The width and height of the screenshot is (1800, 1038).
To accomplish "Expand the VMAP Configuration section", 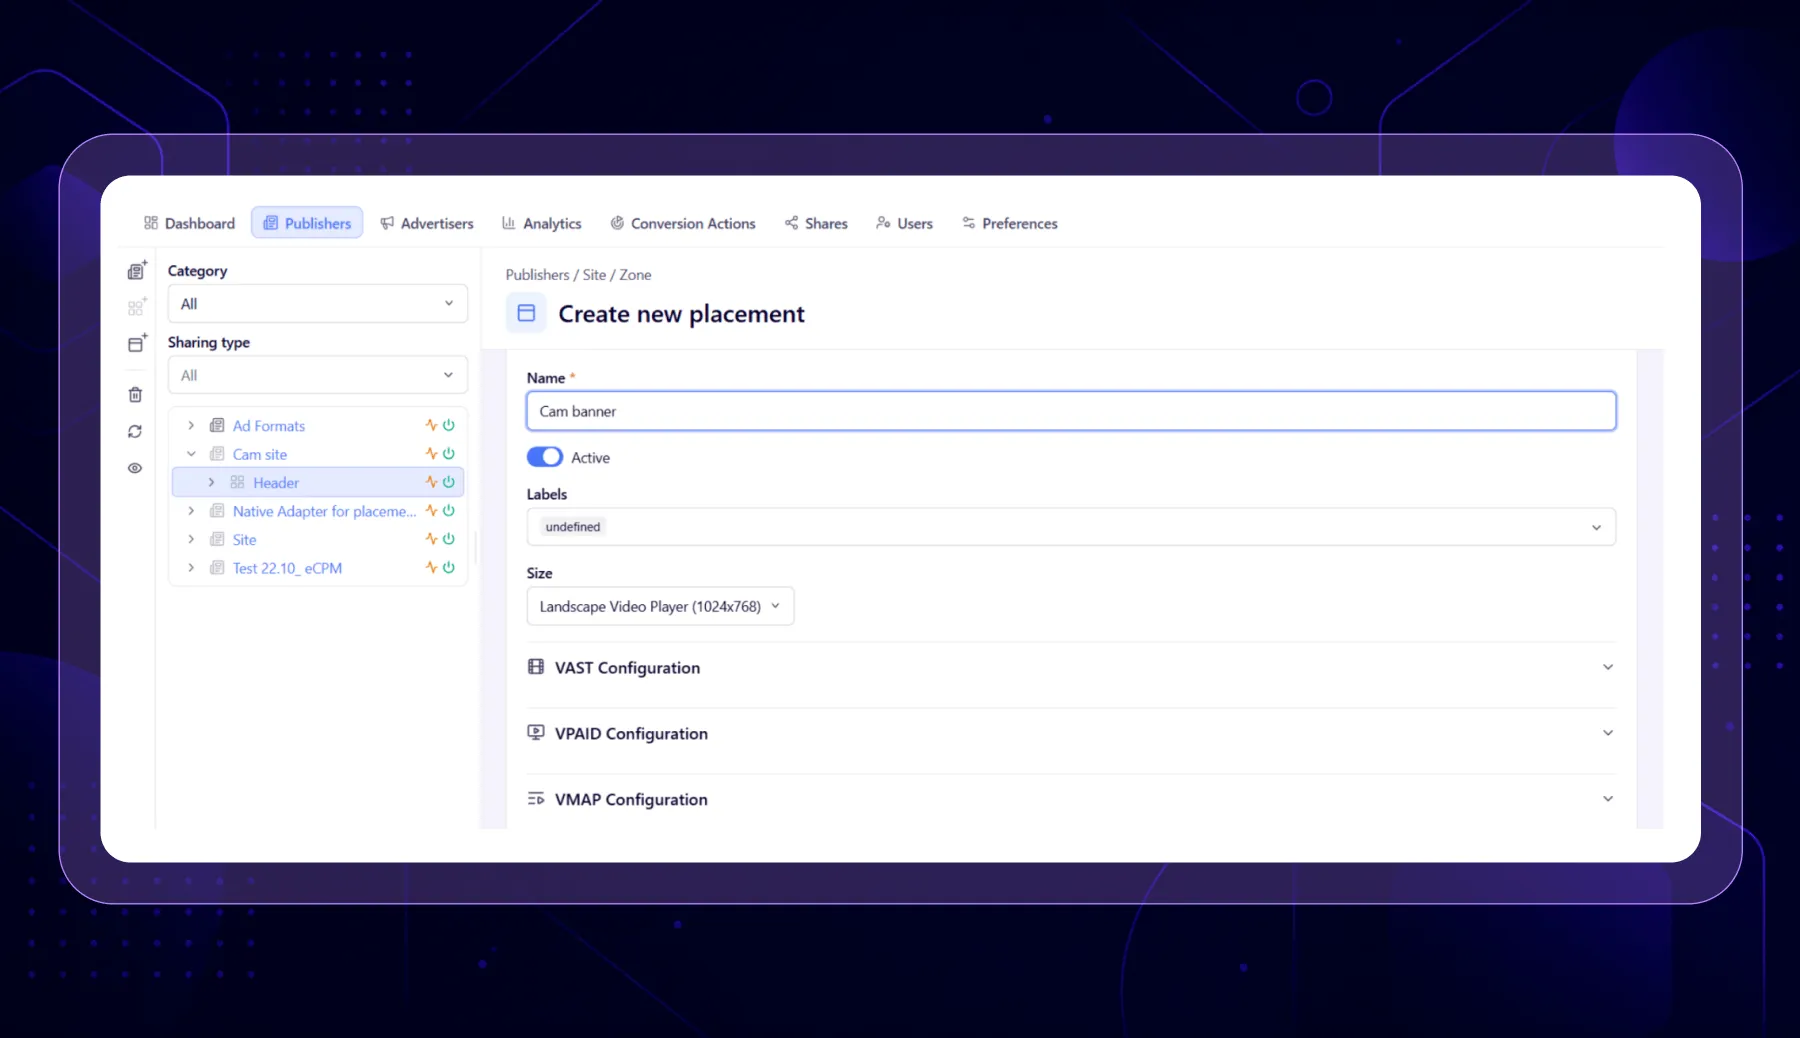I will (1071, 799).
